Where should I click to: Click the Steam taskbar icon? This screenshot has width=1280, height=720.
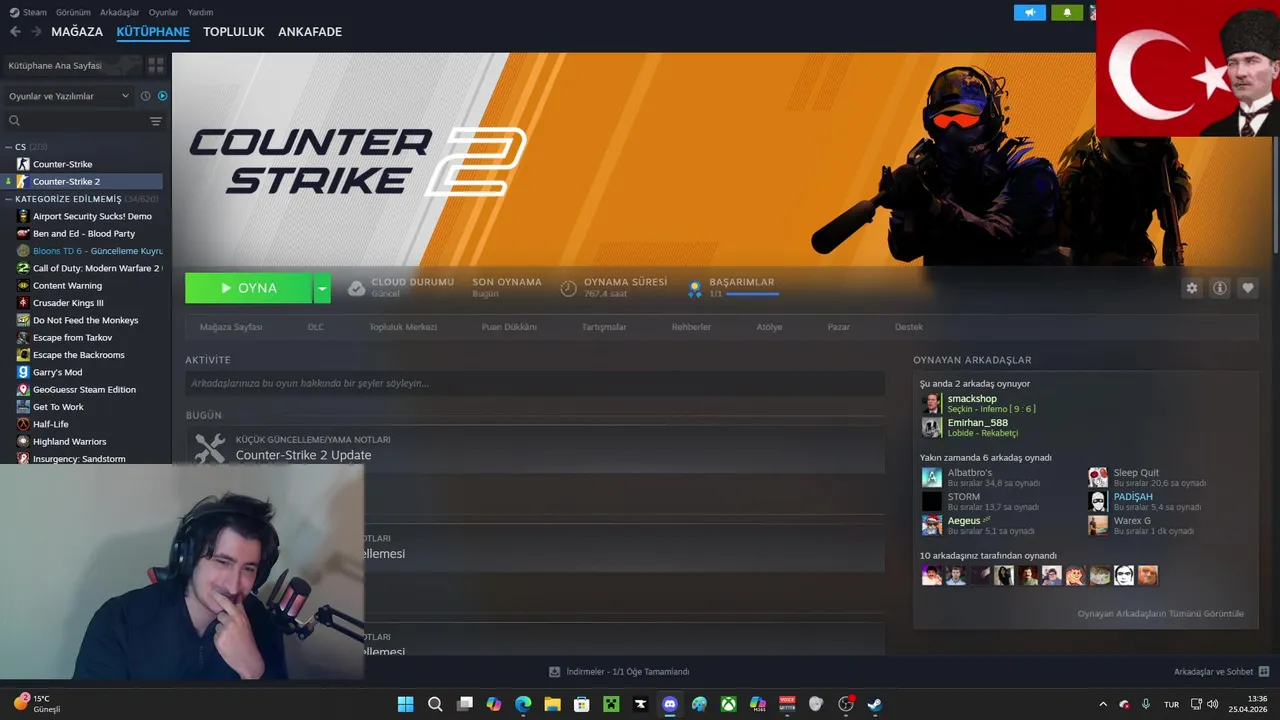point(875,704)
